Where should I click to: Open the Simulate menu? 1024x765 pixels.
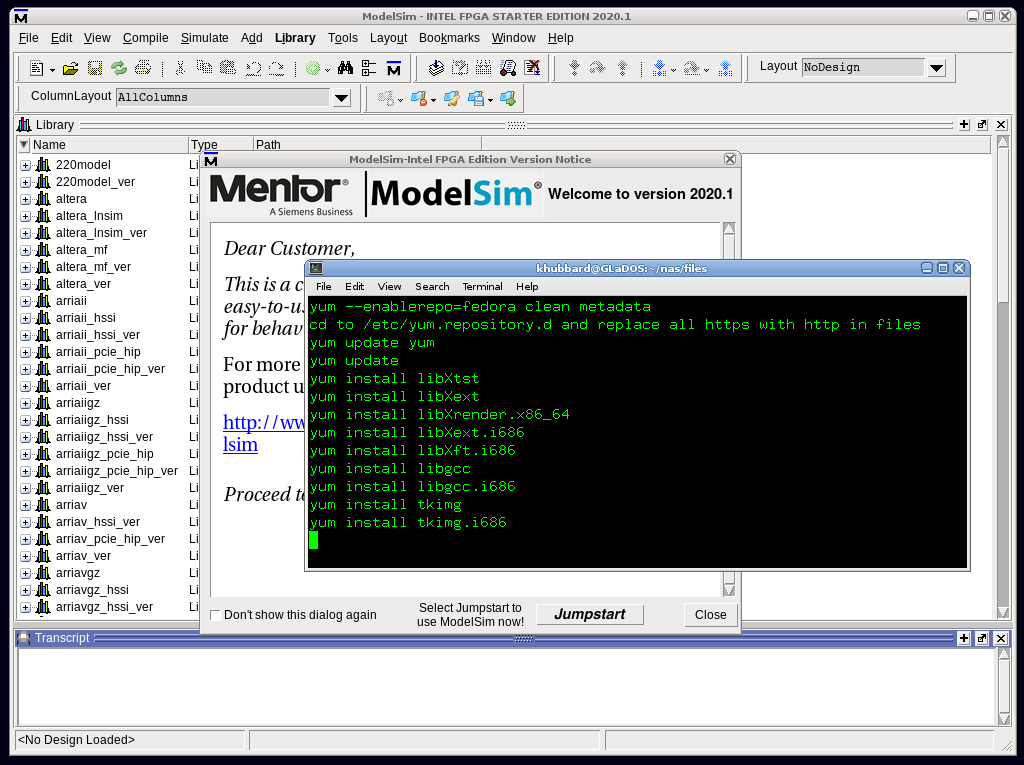[204, 38]
